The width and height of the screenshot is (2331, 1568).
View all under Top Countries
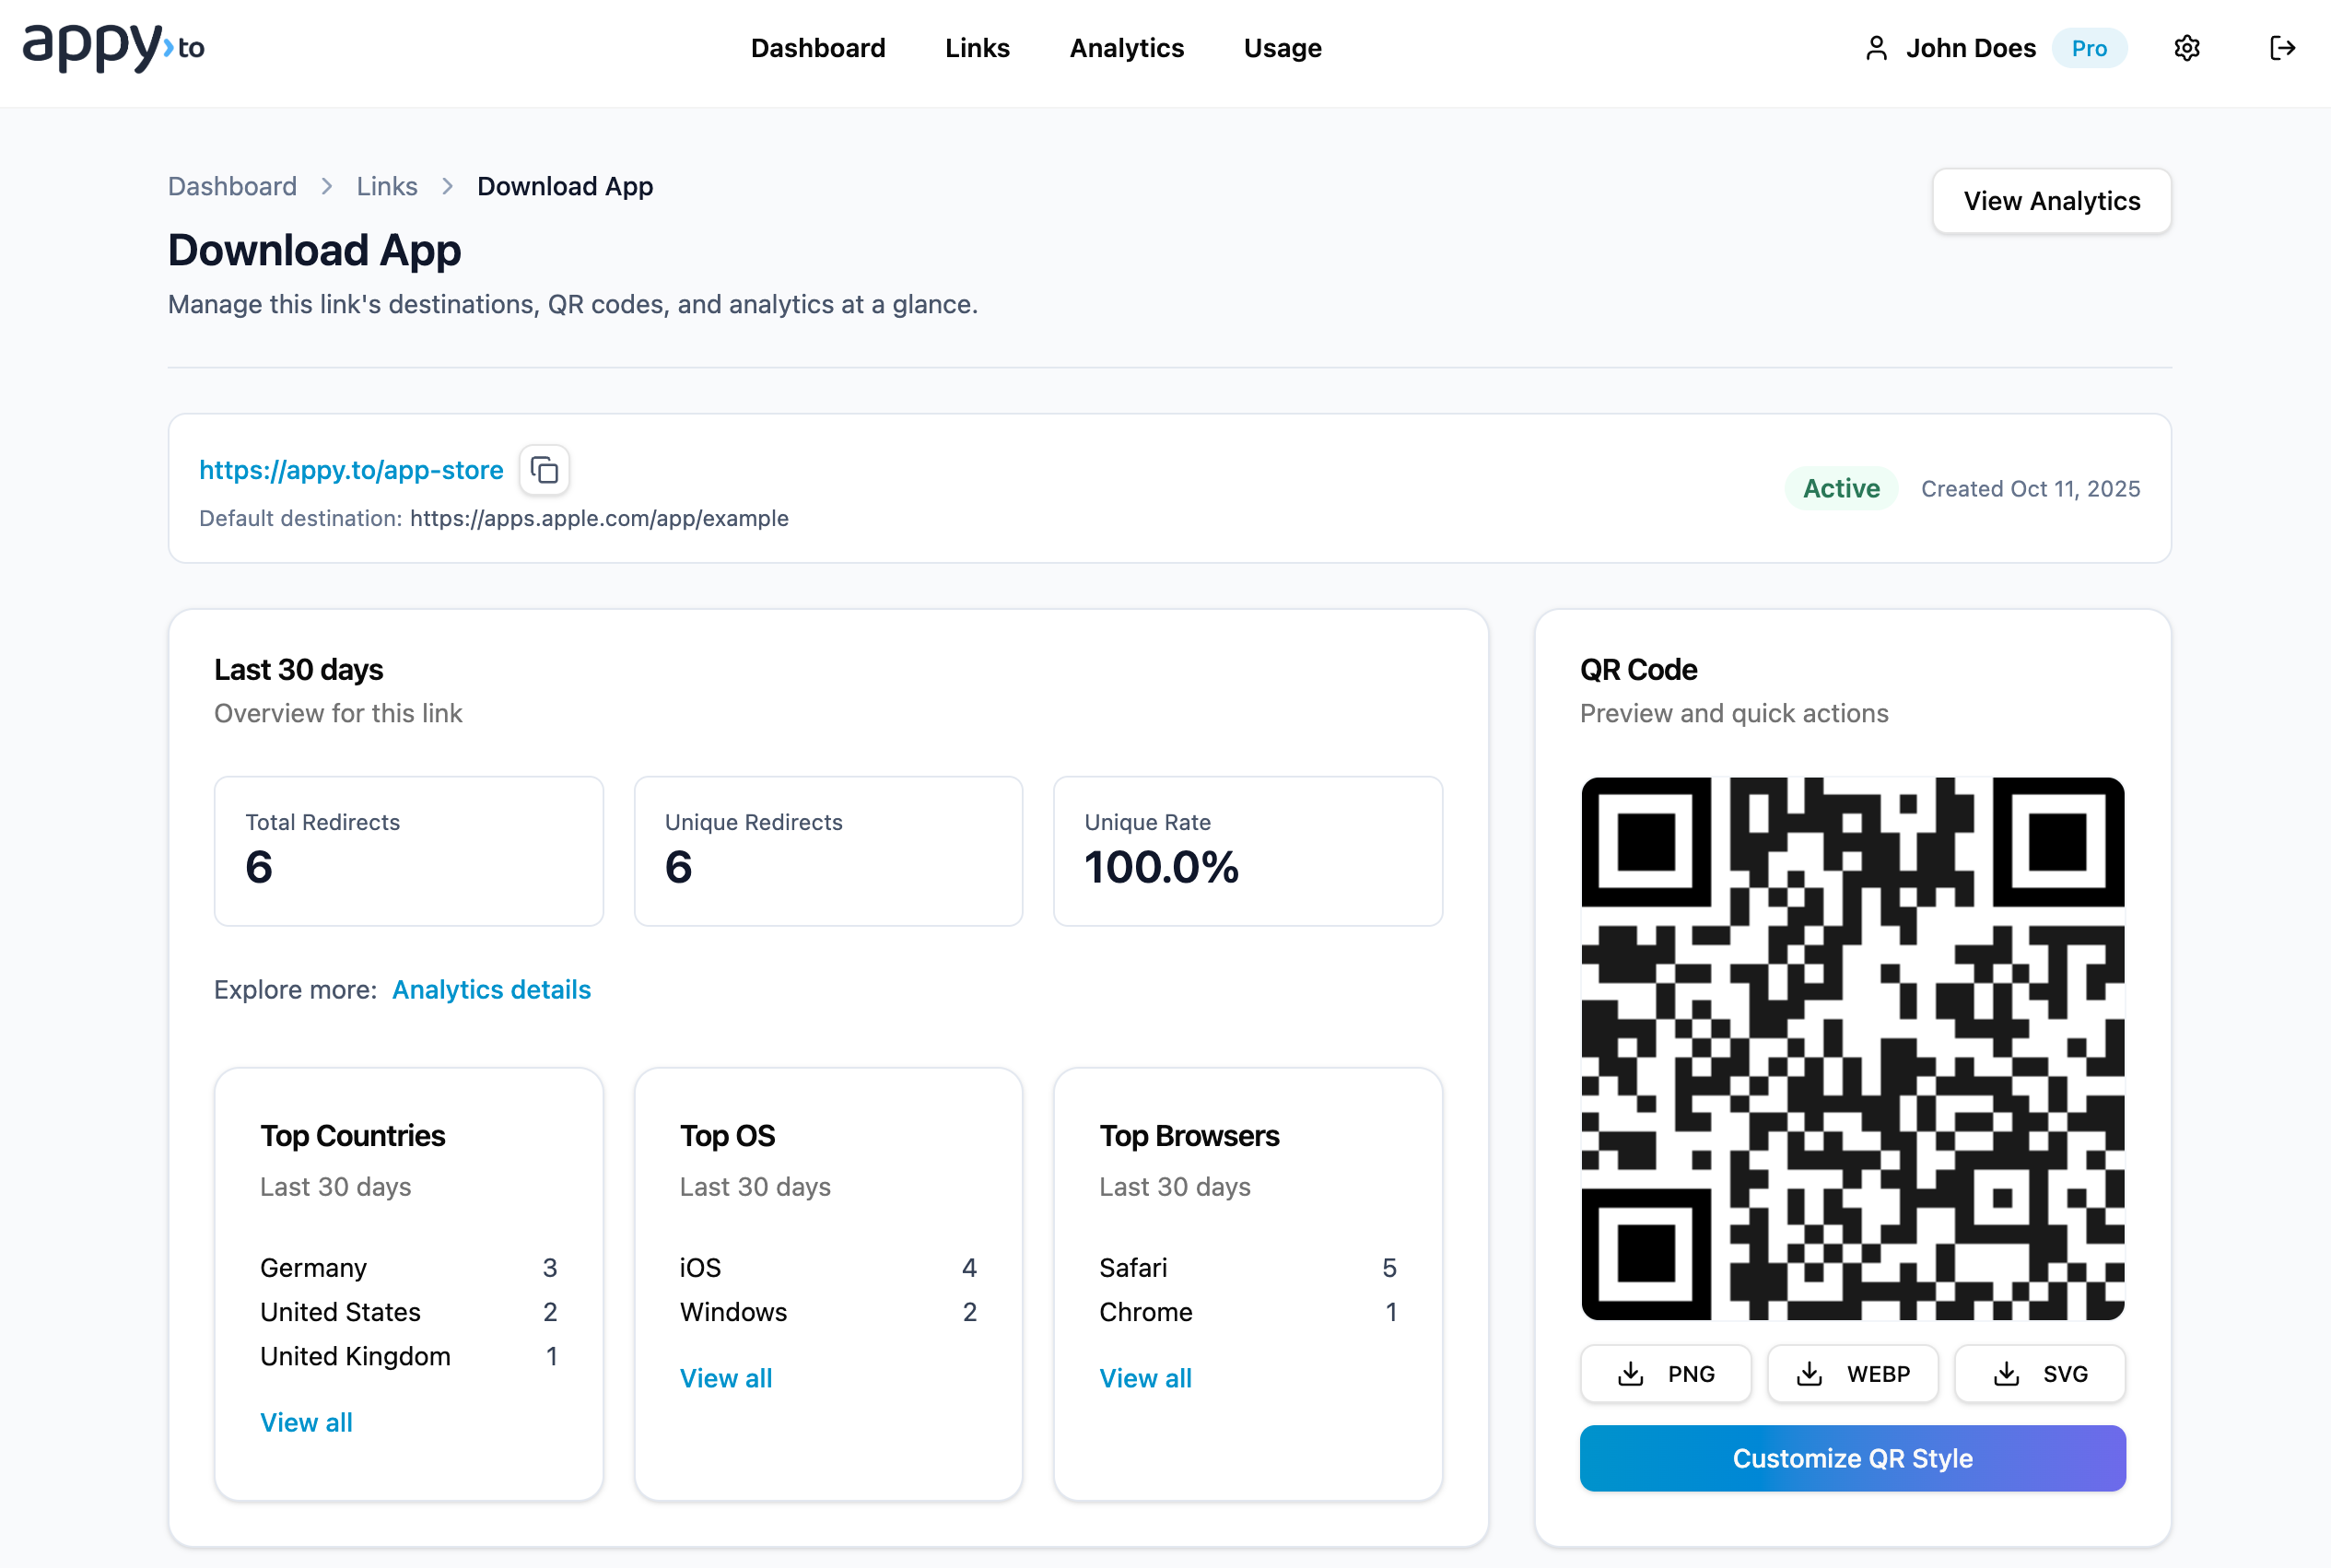click(x=306, y=1422)
